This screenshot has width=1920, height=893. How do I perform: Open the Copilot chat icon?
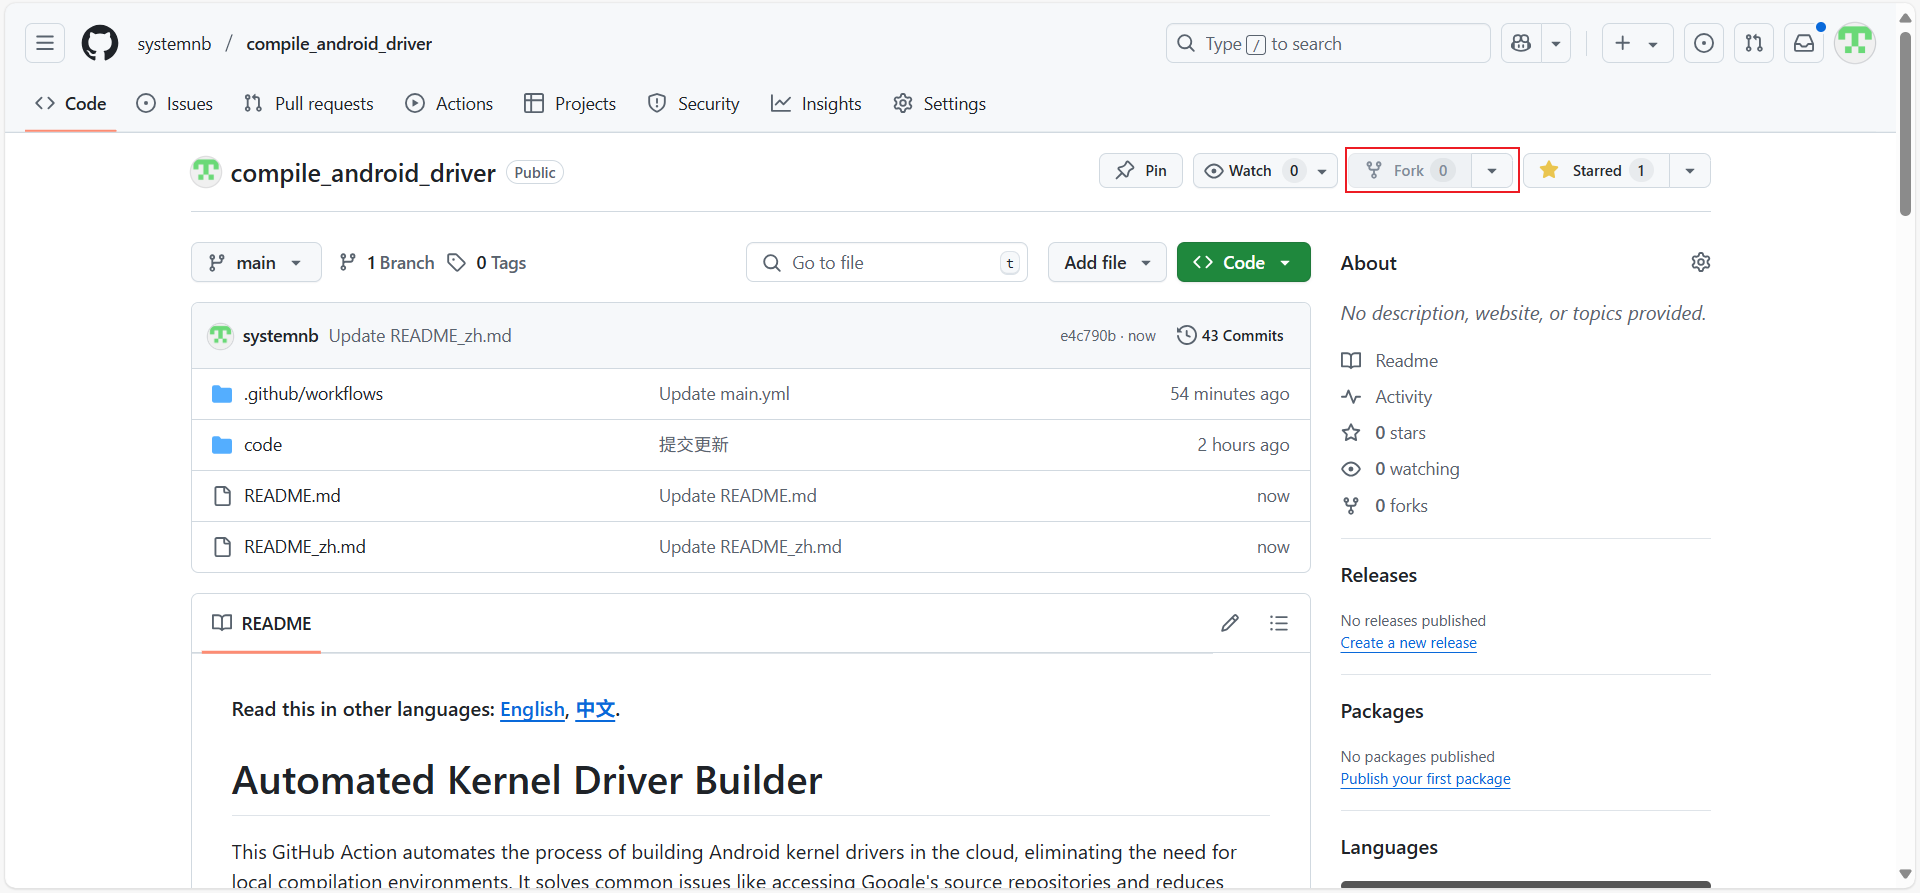pyautogui.click(x=1521, y=43)
